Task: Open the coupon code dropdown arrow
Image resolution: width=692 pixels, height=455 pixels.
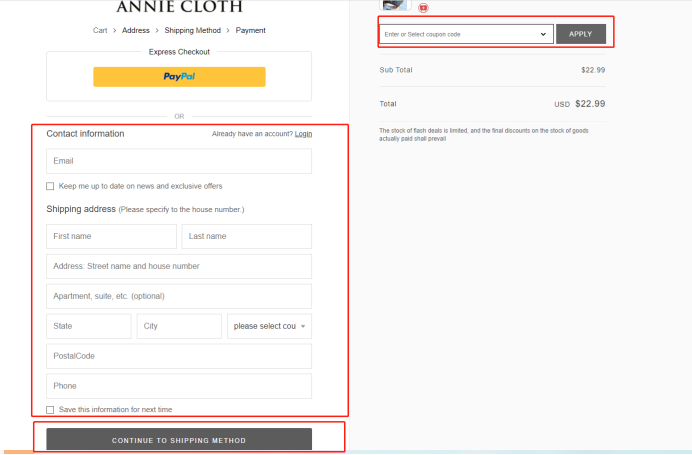Action: (x=544, y=34)
